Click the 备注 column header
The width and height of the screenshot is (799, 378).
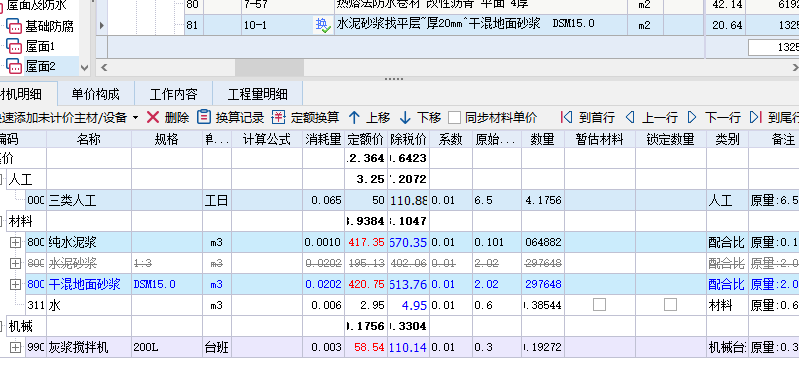click(x=774, y=139)
